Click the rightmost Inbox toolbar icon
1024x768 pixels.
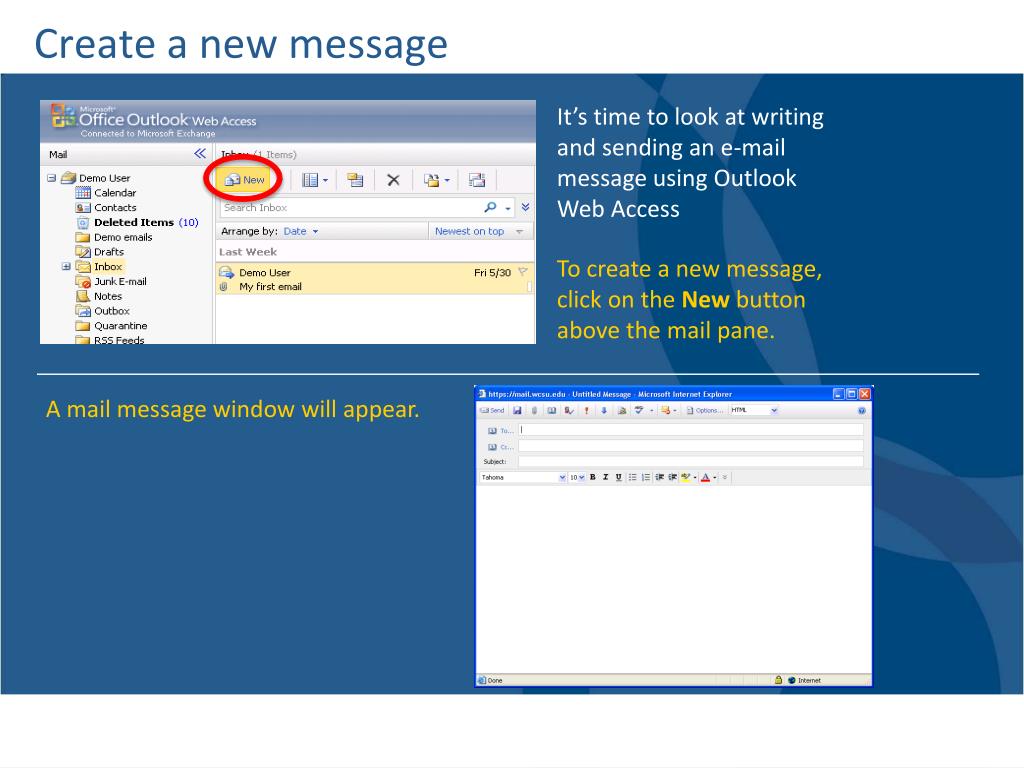(477, 180)
